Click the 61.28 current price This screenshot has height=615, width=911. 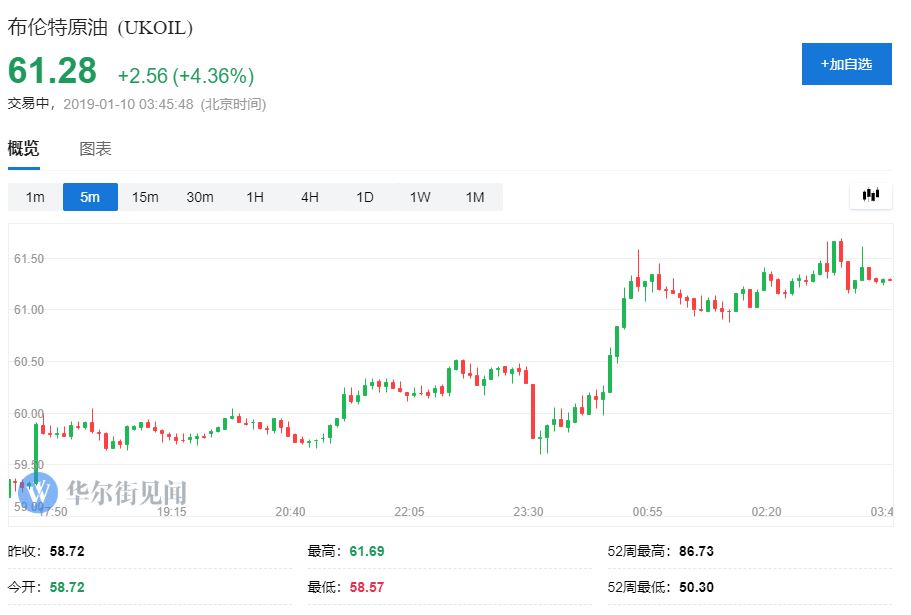coord(53,71)
